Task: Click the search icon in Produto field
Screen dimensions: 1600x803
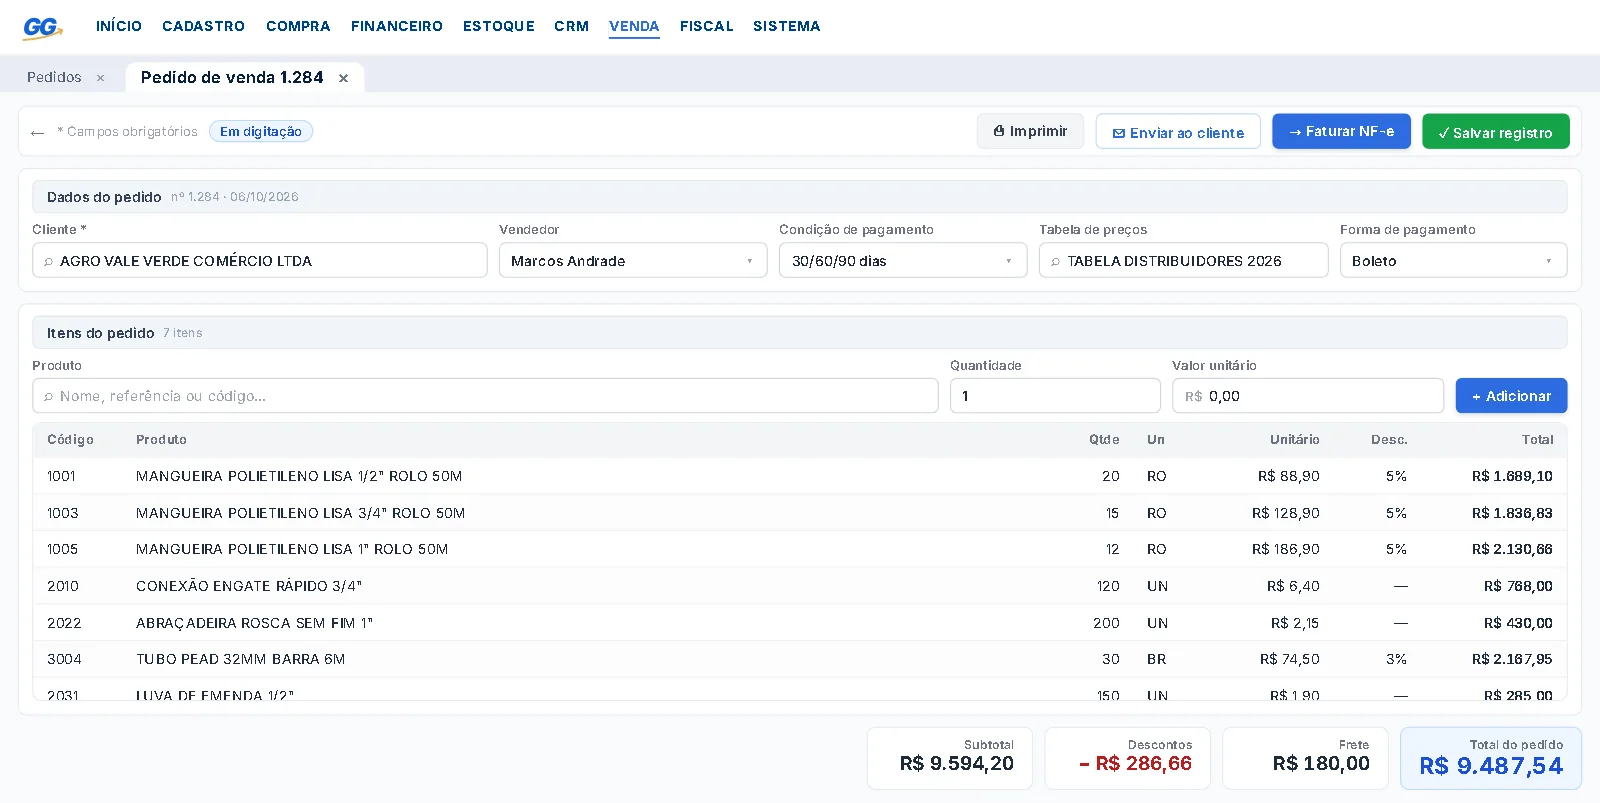Action: (48, 397)
